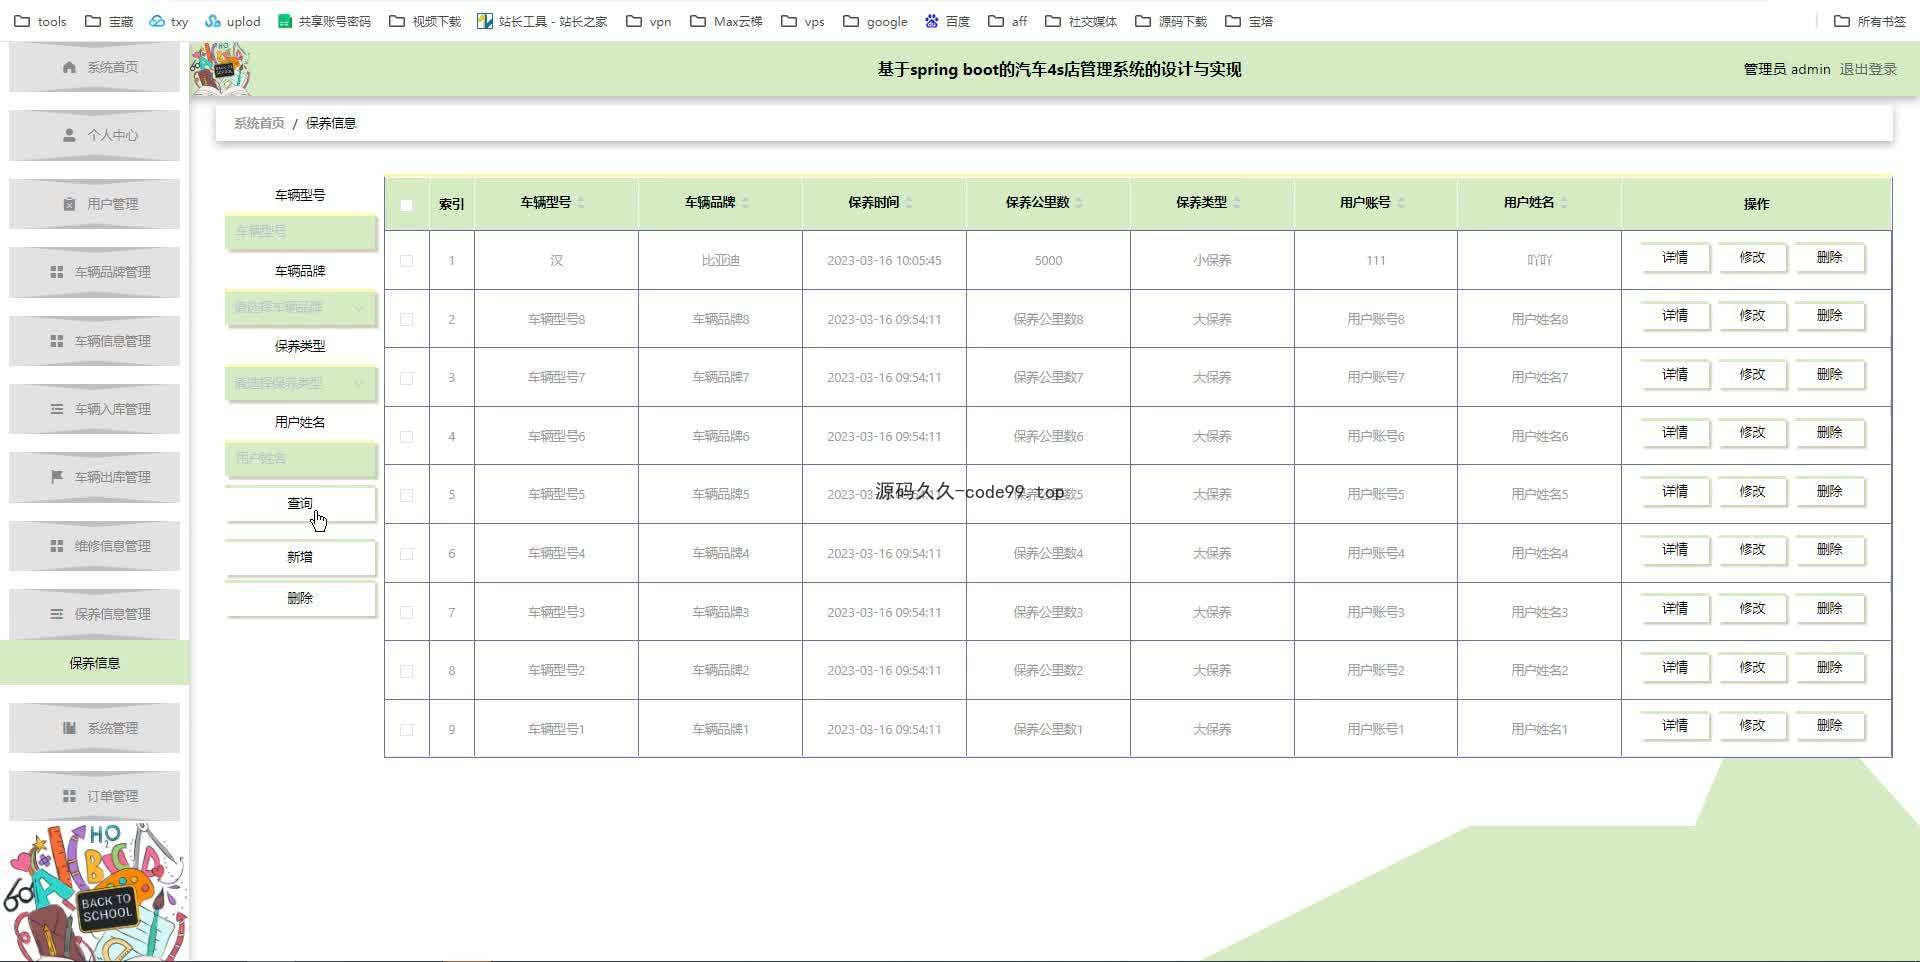Click the 删除 button below 新增

click(300, 598)
